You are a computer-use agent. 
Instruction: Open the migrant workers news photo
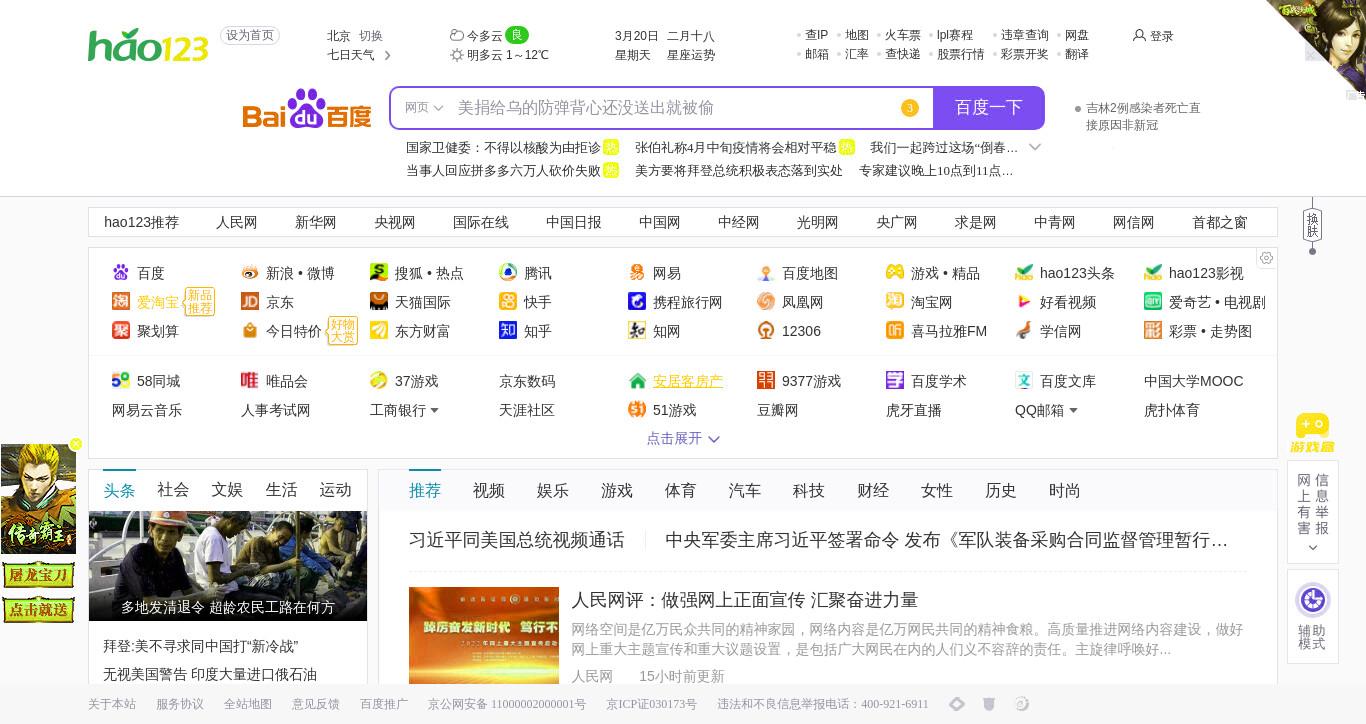[x=228, y=566]
